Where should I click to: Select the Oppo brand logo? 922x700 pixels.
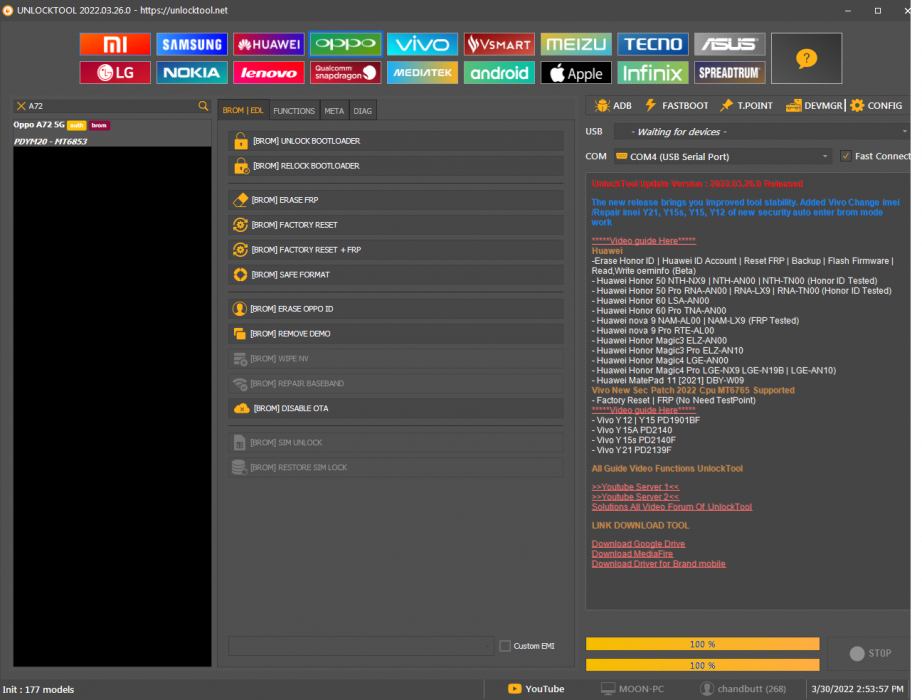[345, 44]
